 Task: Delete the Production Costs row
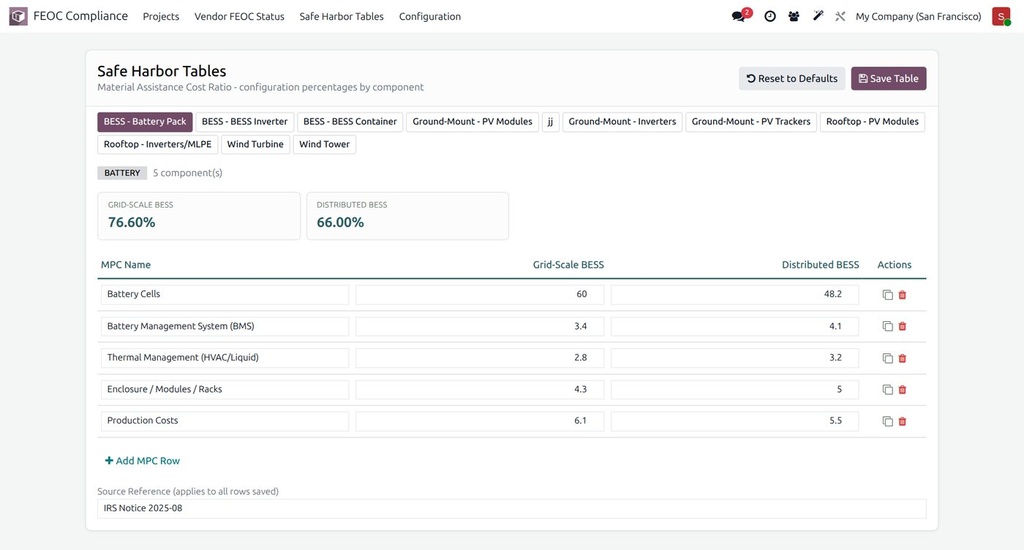(903, 421)
